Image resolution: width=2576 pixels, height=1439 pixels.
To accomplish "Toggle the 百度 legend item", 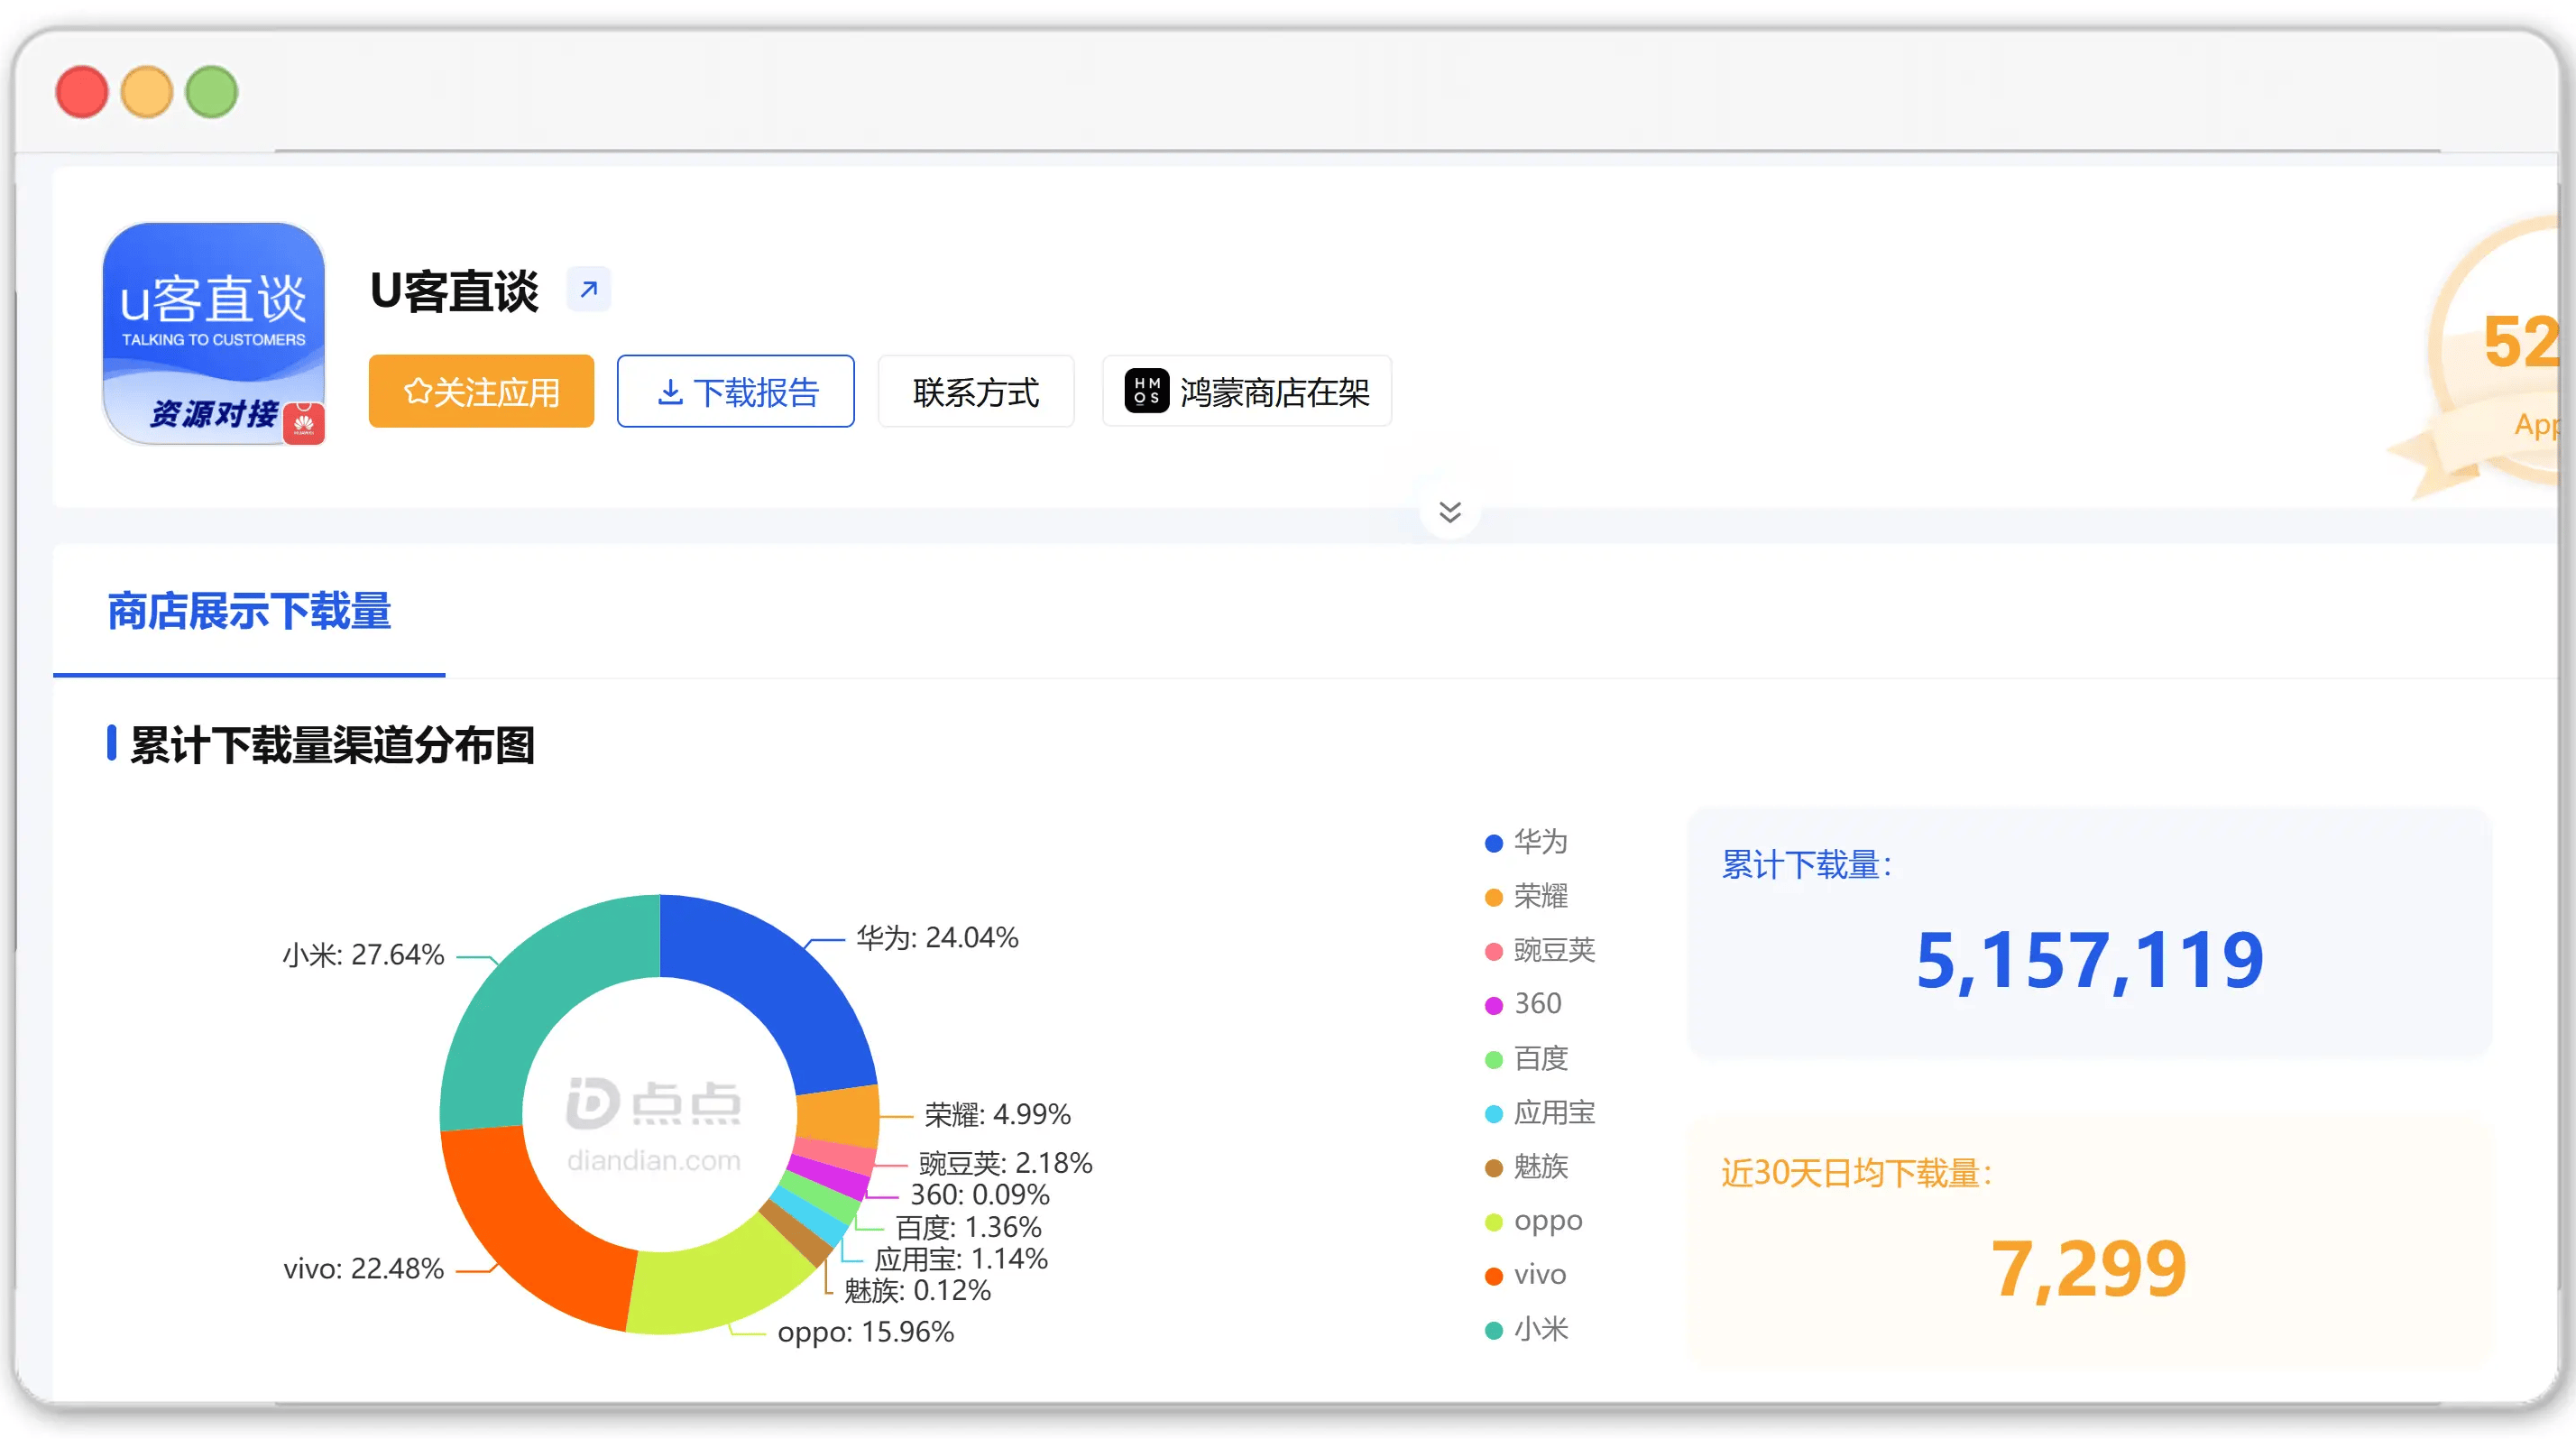I will coord(1526,1058).
